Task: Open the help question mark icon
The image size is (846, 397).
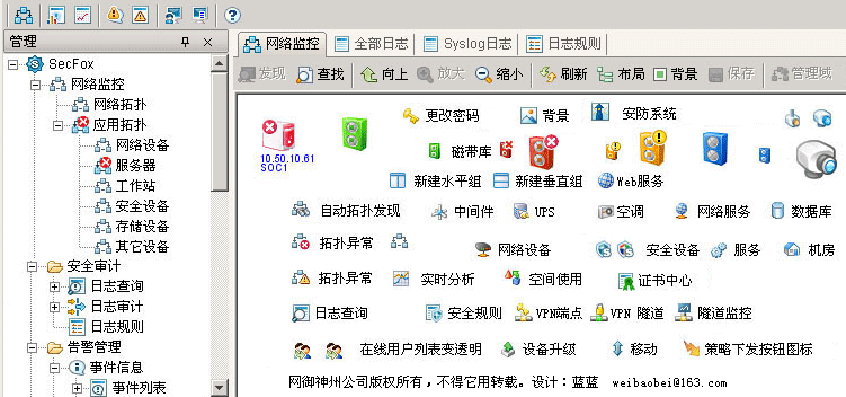Action: point(232,15)
